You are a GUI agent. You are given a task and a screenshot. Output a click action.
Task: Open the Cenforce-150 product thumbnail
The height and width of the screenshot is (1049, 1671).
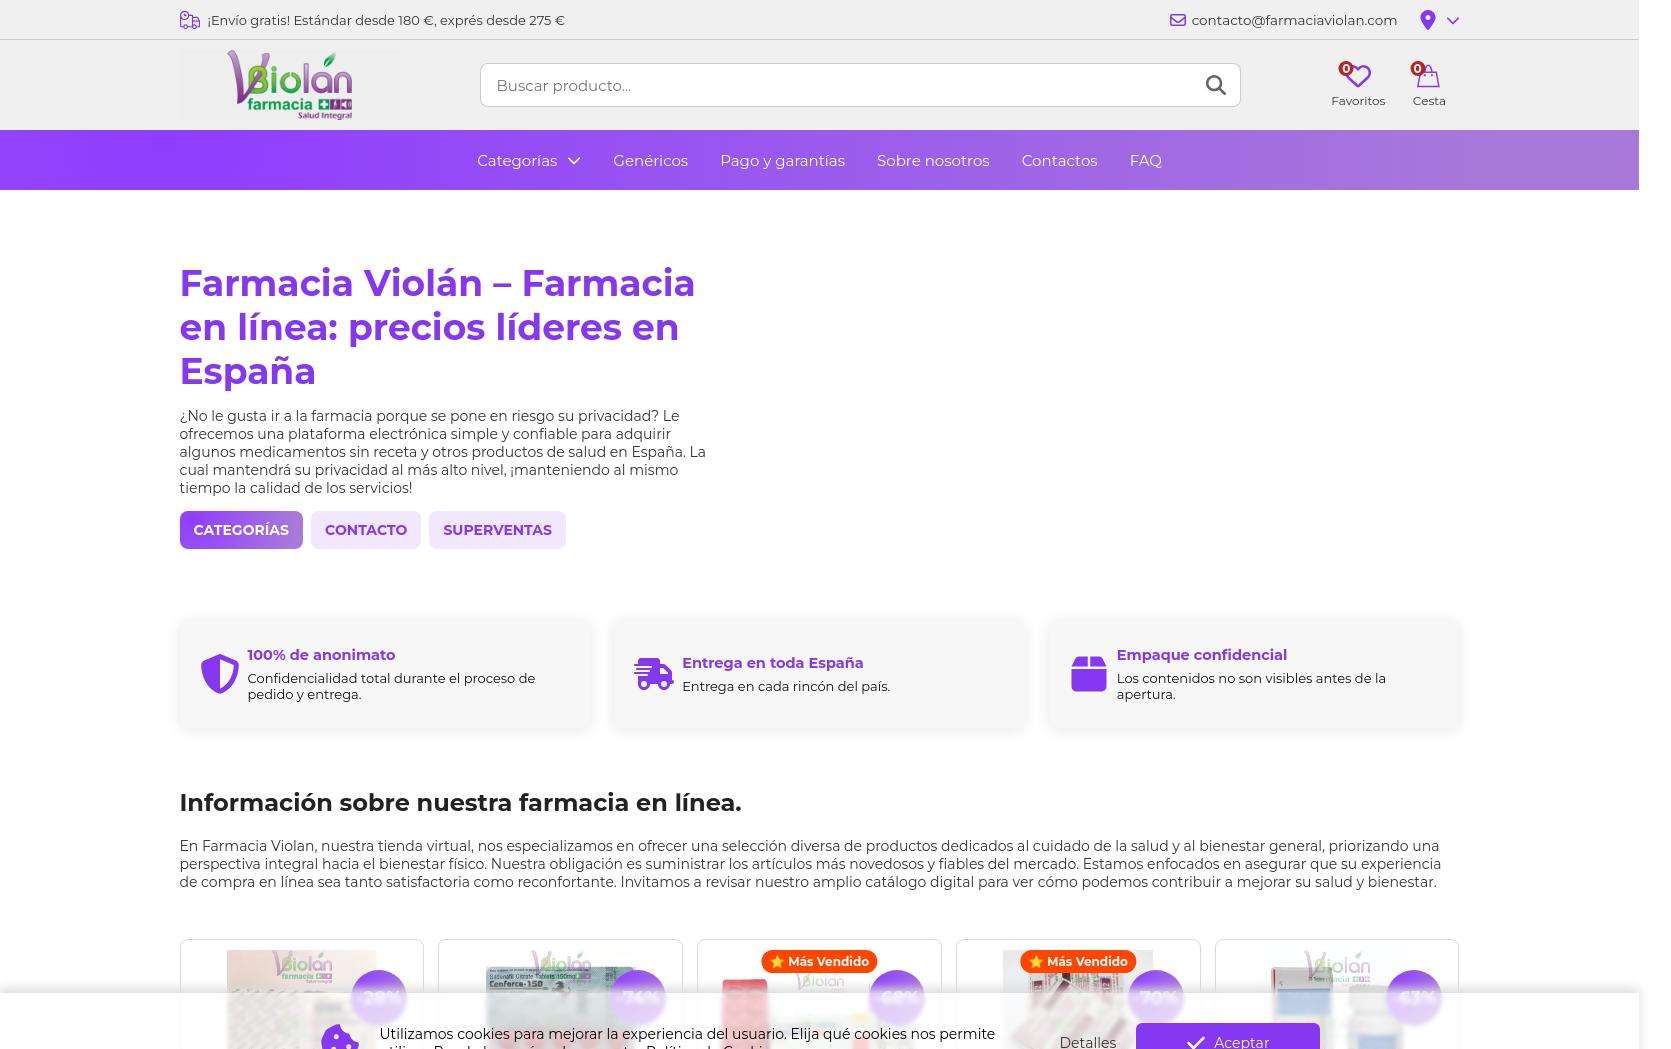click(560, 999)
